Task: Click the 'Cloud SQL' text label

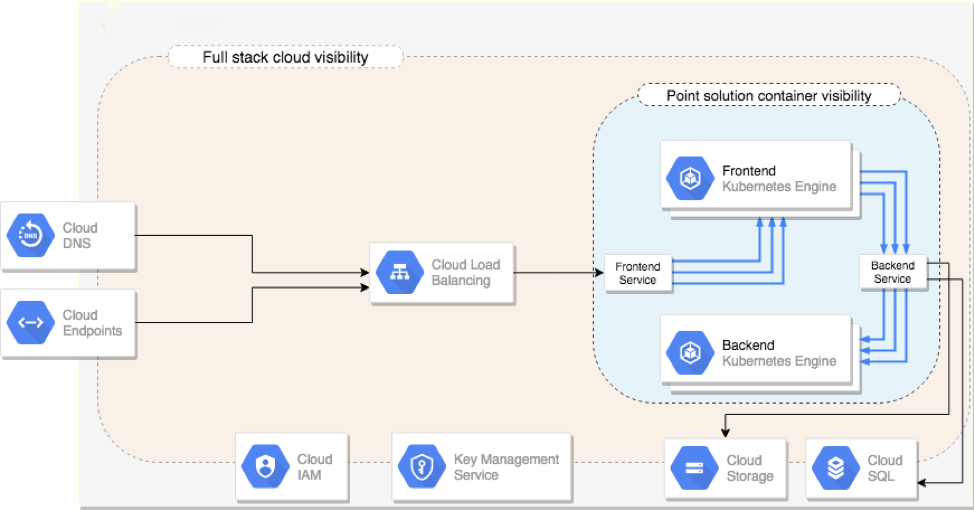Action: pos(885,468)
